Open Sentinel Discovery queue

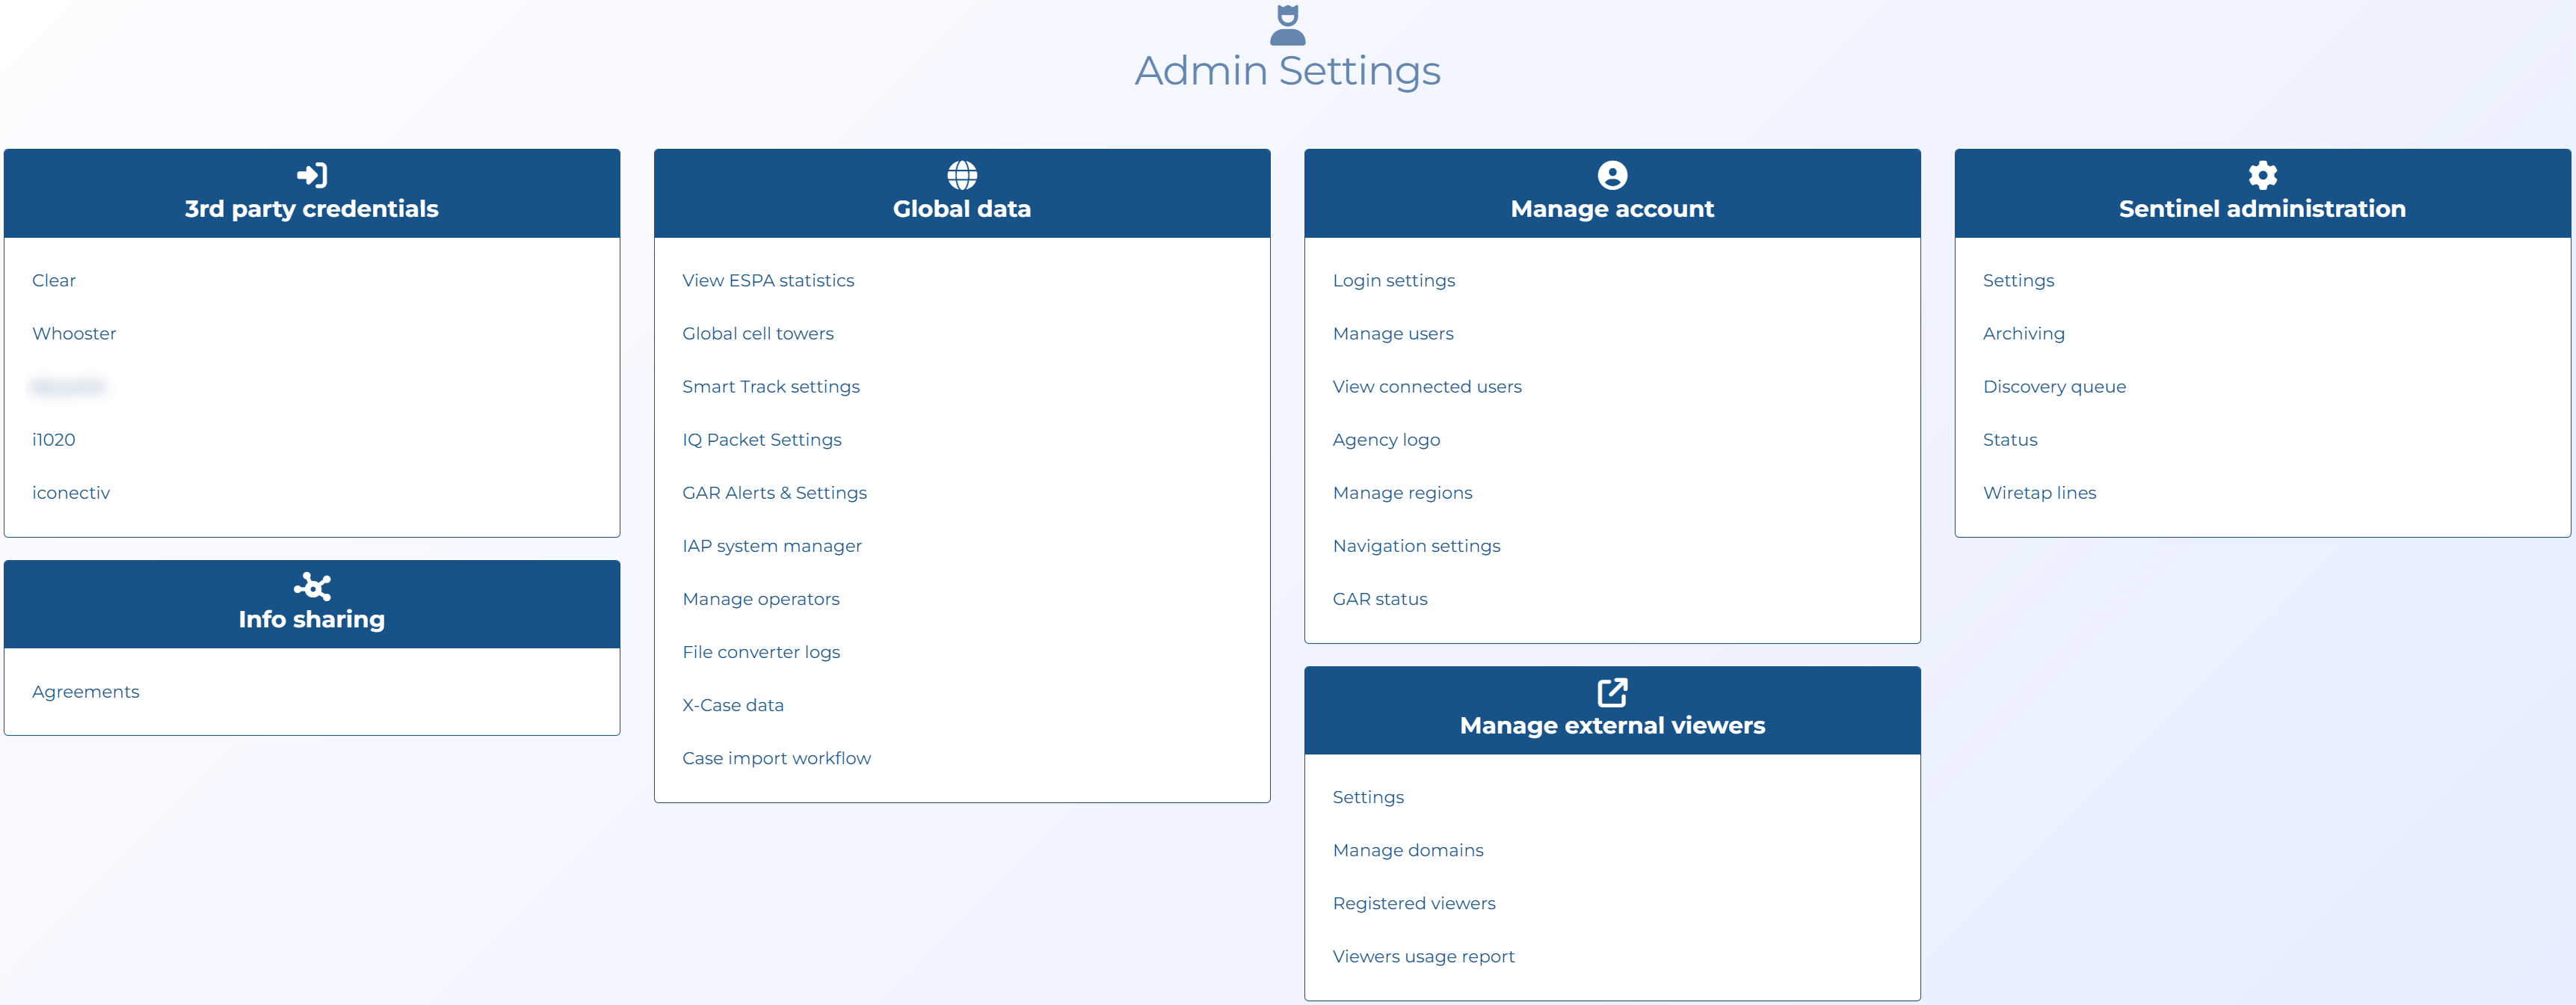tap(2053, 387)
